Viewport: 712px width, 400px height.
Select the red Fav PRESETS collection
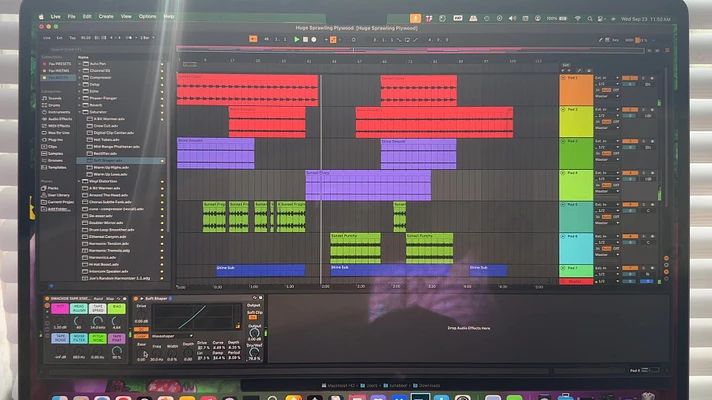tap(59, 64)
